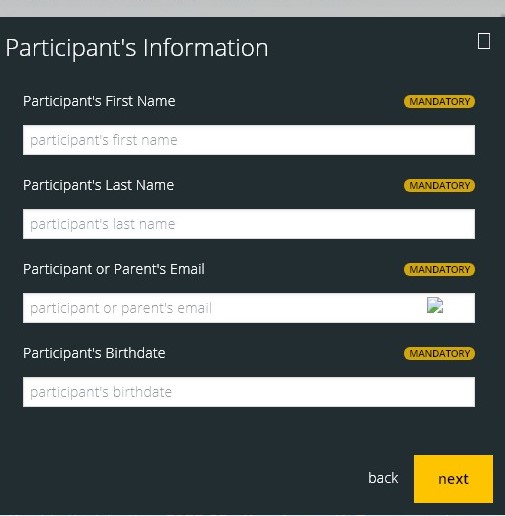Focus the Participant's Last Name input box

249,224
